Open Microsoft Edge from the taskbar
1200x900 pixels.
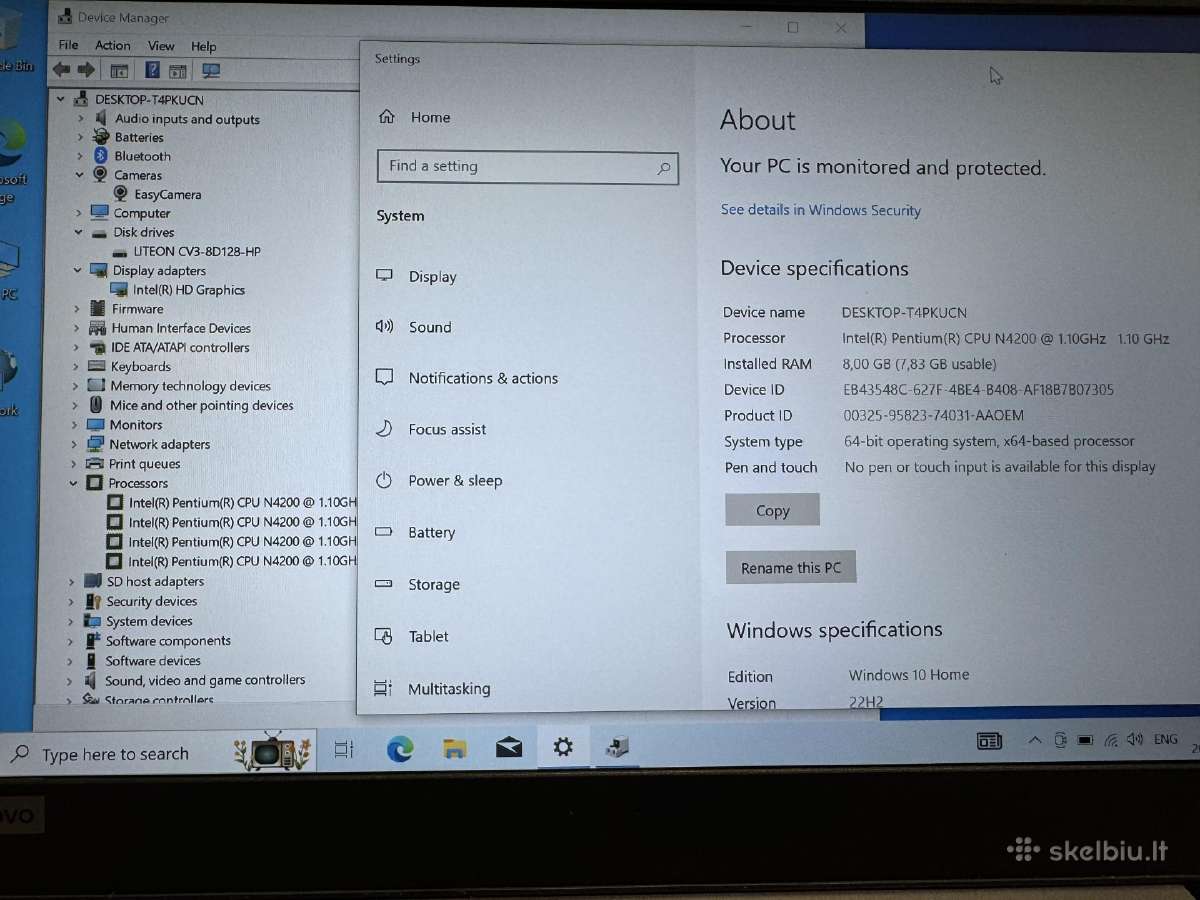click(400, 748)
